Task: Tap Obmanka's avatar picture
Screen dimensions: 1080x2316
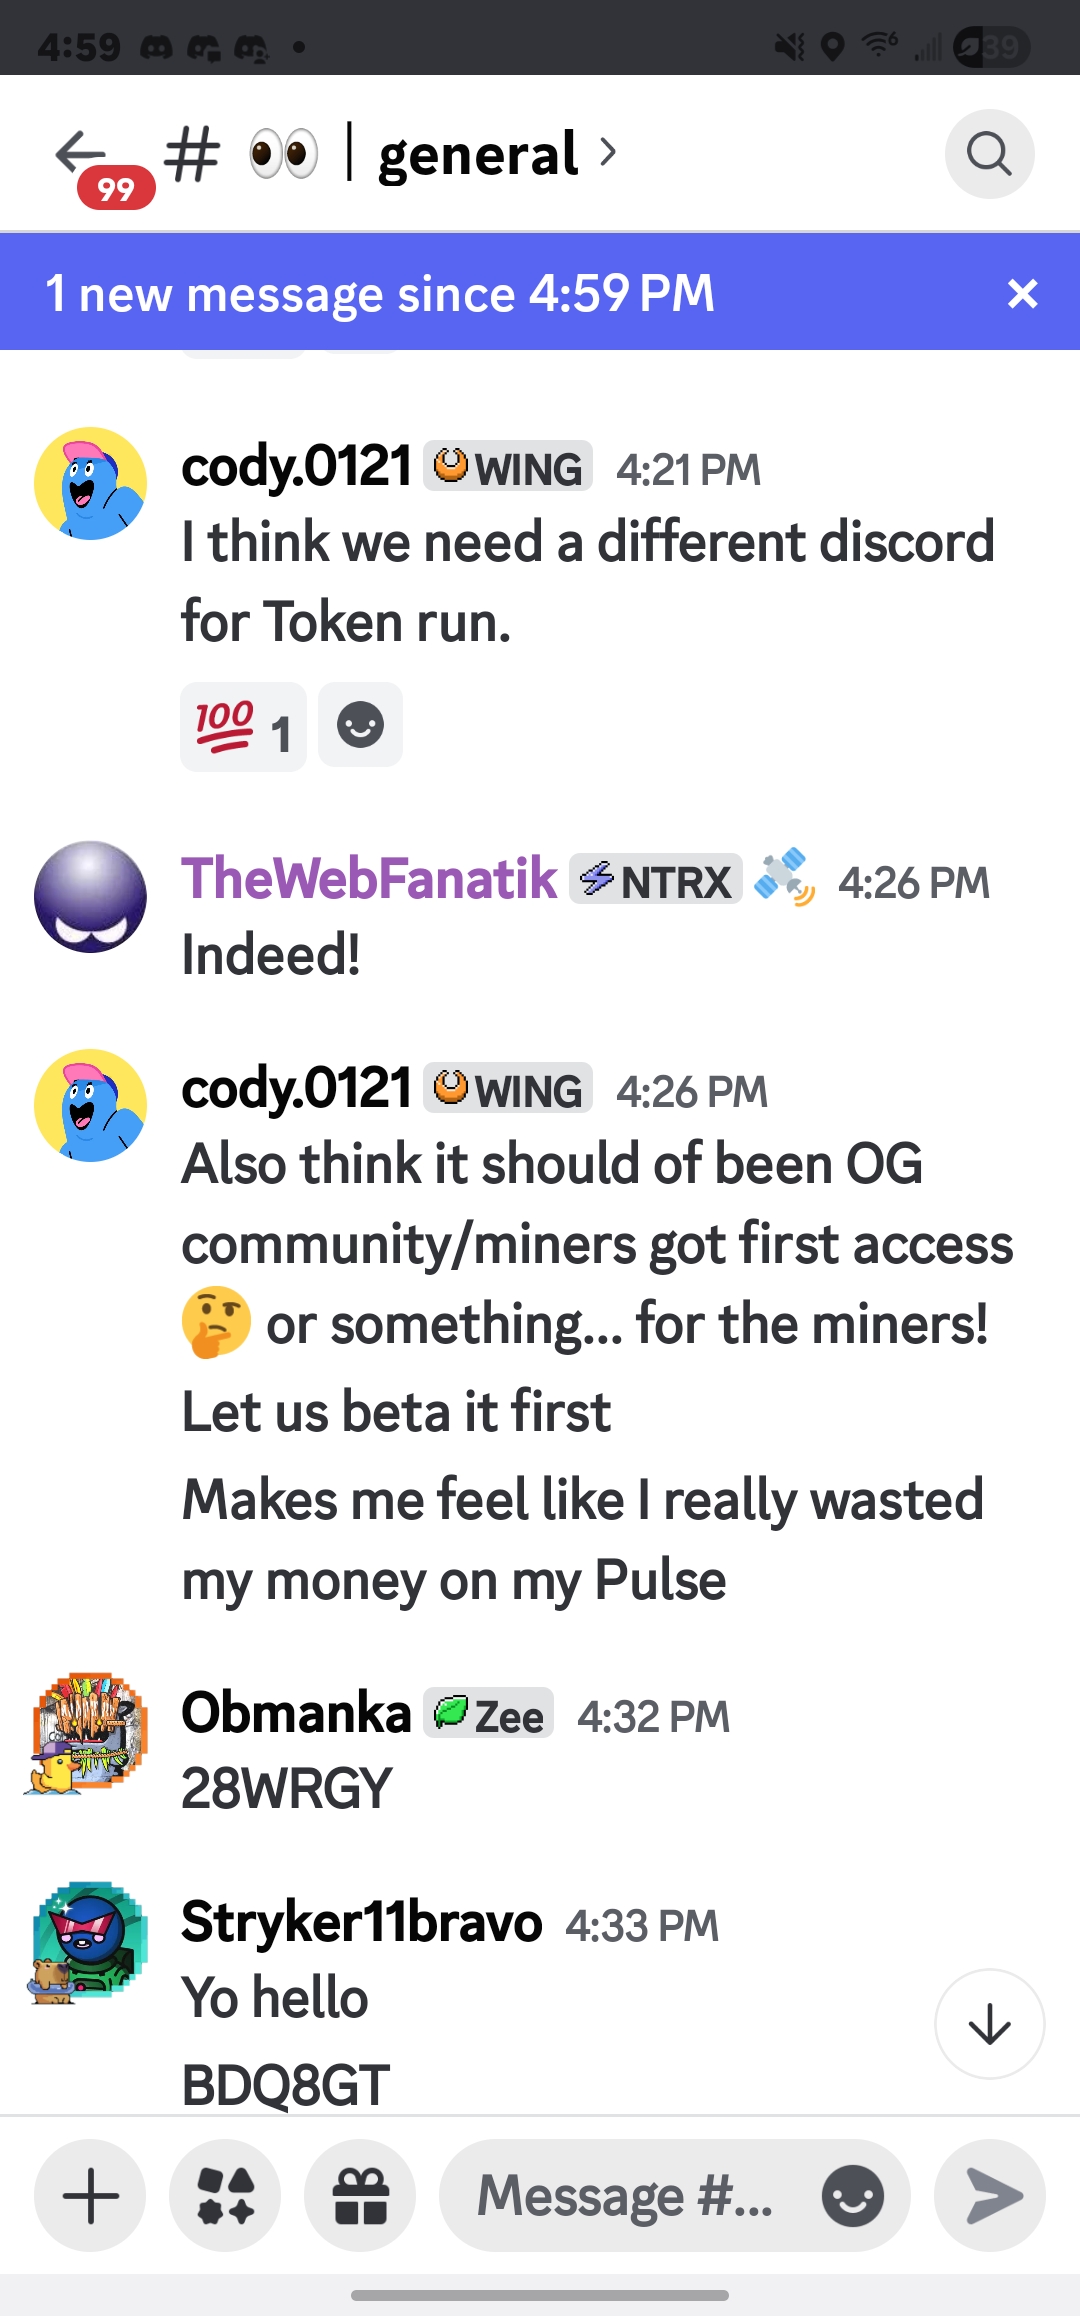Action: [88, 1733]
